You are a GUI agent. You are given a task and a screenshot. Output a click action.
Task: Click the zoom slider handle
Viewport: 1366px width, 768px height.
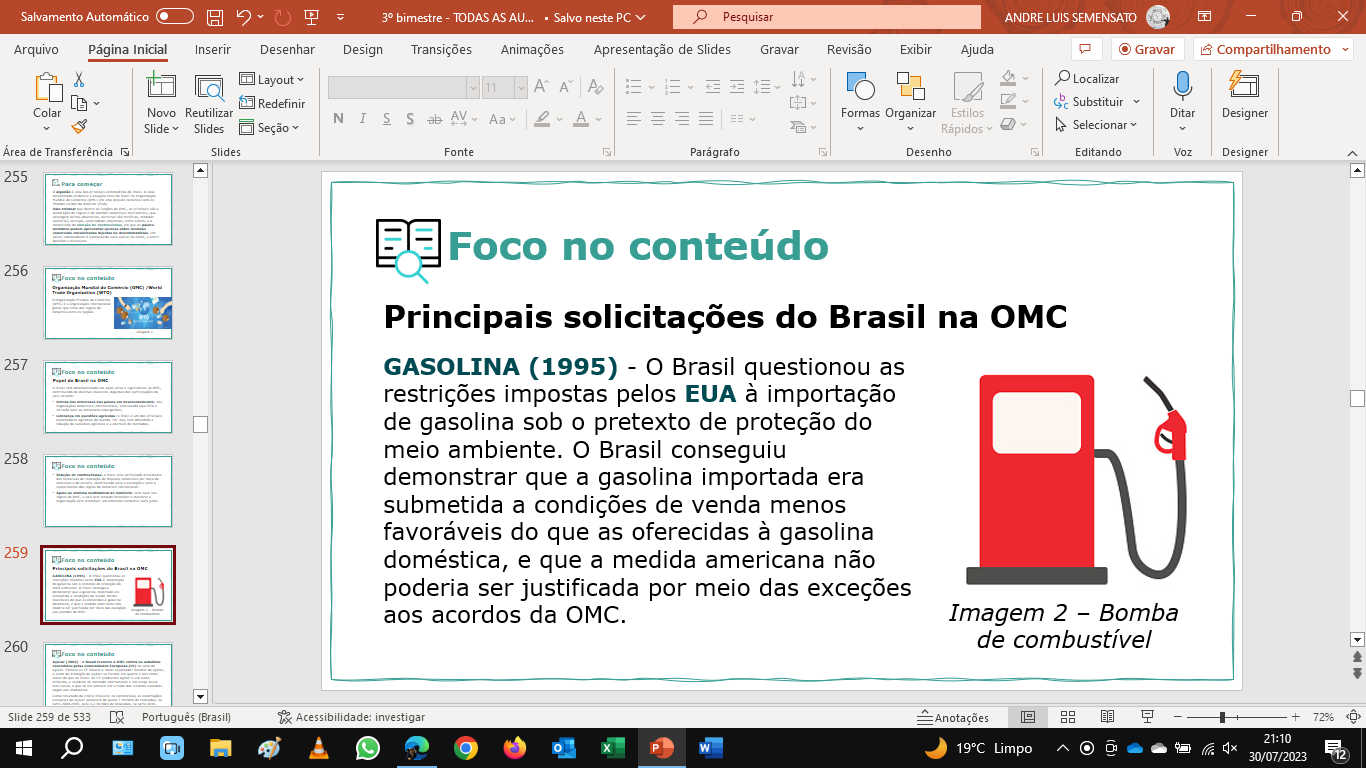(1222, 717)
